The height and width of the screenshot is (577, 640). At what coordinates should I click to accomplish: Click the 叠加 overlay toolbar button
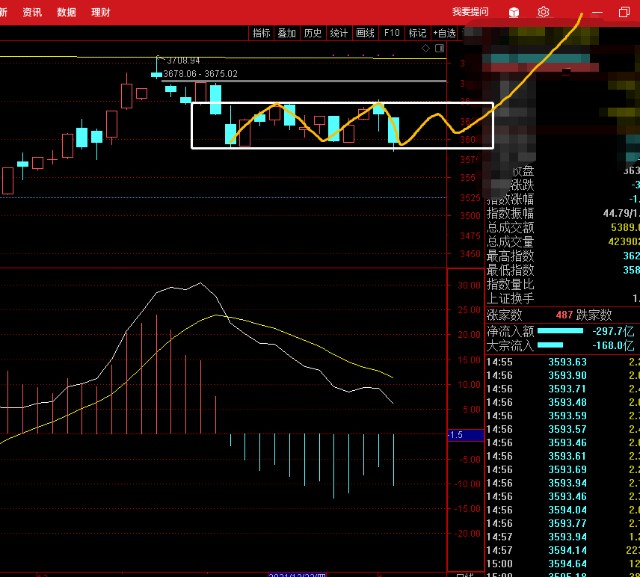pos(287,33)
